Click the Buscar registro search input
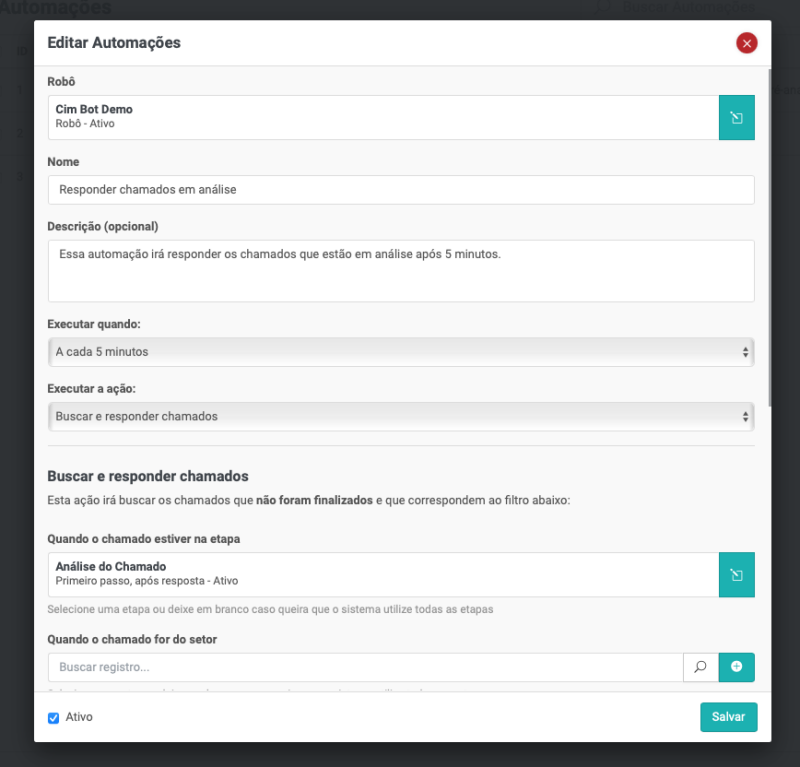 365,667
